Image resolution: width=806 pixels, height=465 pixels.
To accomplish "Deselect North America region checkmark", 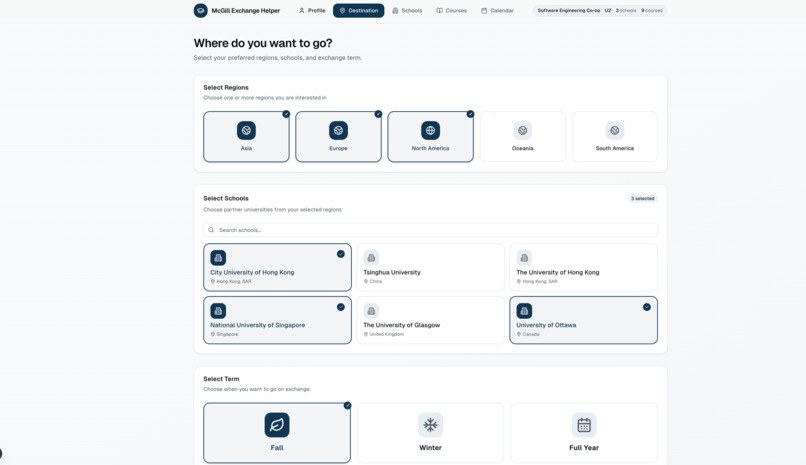I will [470, 114].
